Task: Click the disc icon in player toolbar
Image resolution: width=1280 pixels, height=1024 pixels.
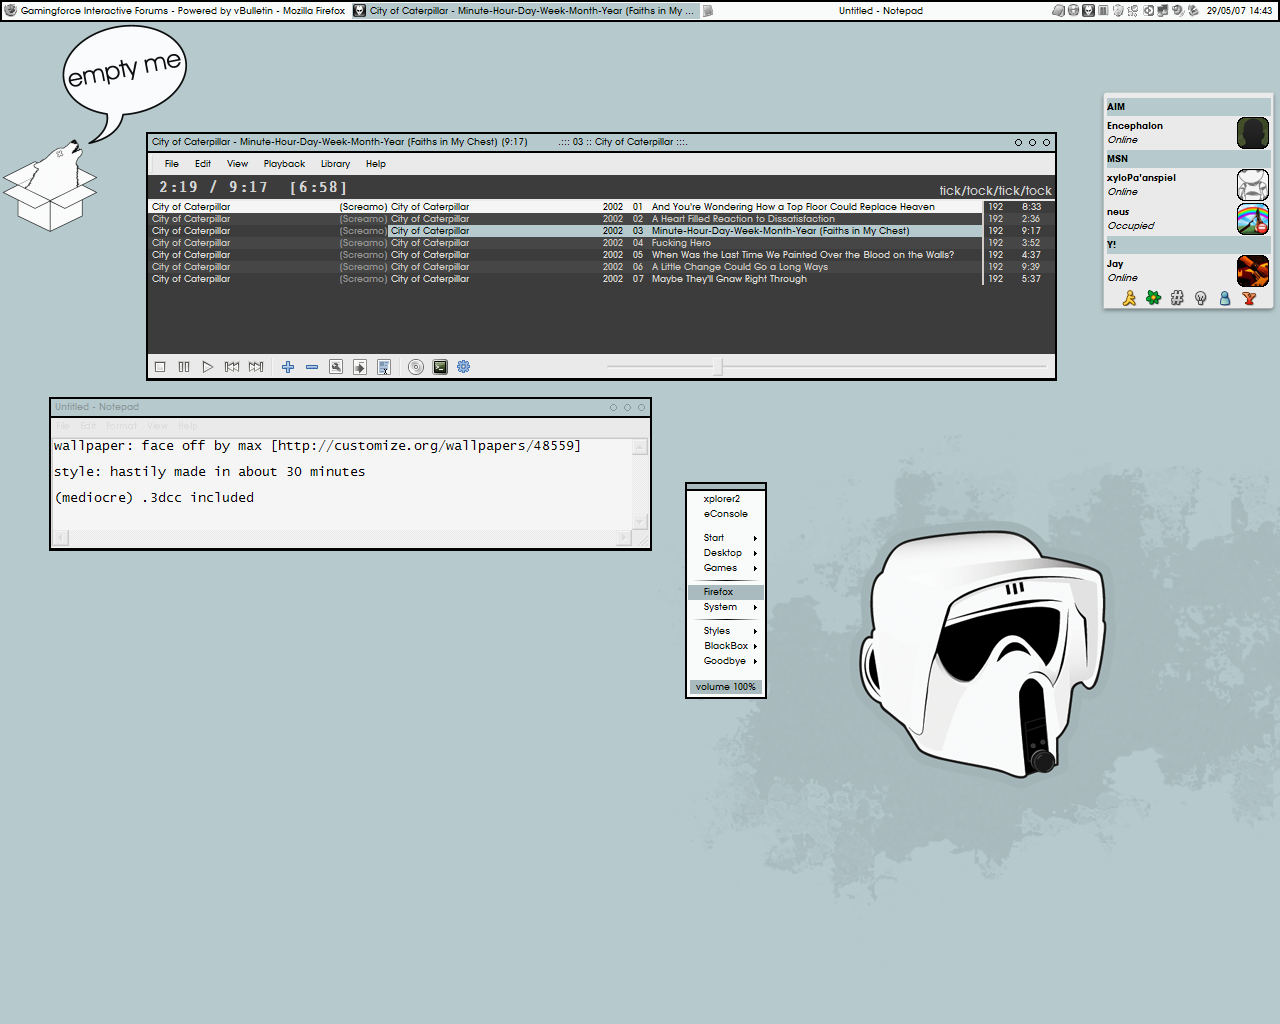Action: pyautogui.click(x=416, y=367)
